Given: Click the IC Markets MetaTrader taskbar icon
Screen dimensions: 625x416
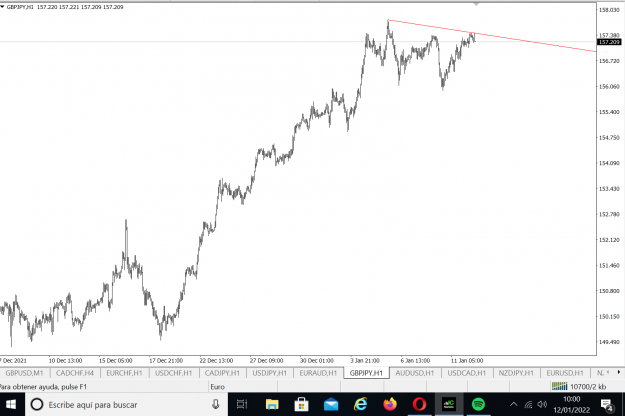Looking at the screenshot, I should coord(449,404).
